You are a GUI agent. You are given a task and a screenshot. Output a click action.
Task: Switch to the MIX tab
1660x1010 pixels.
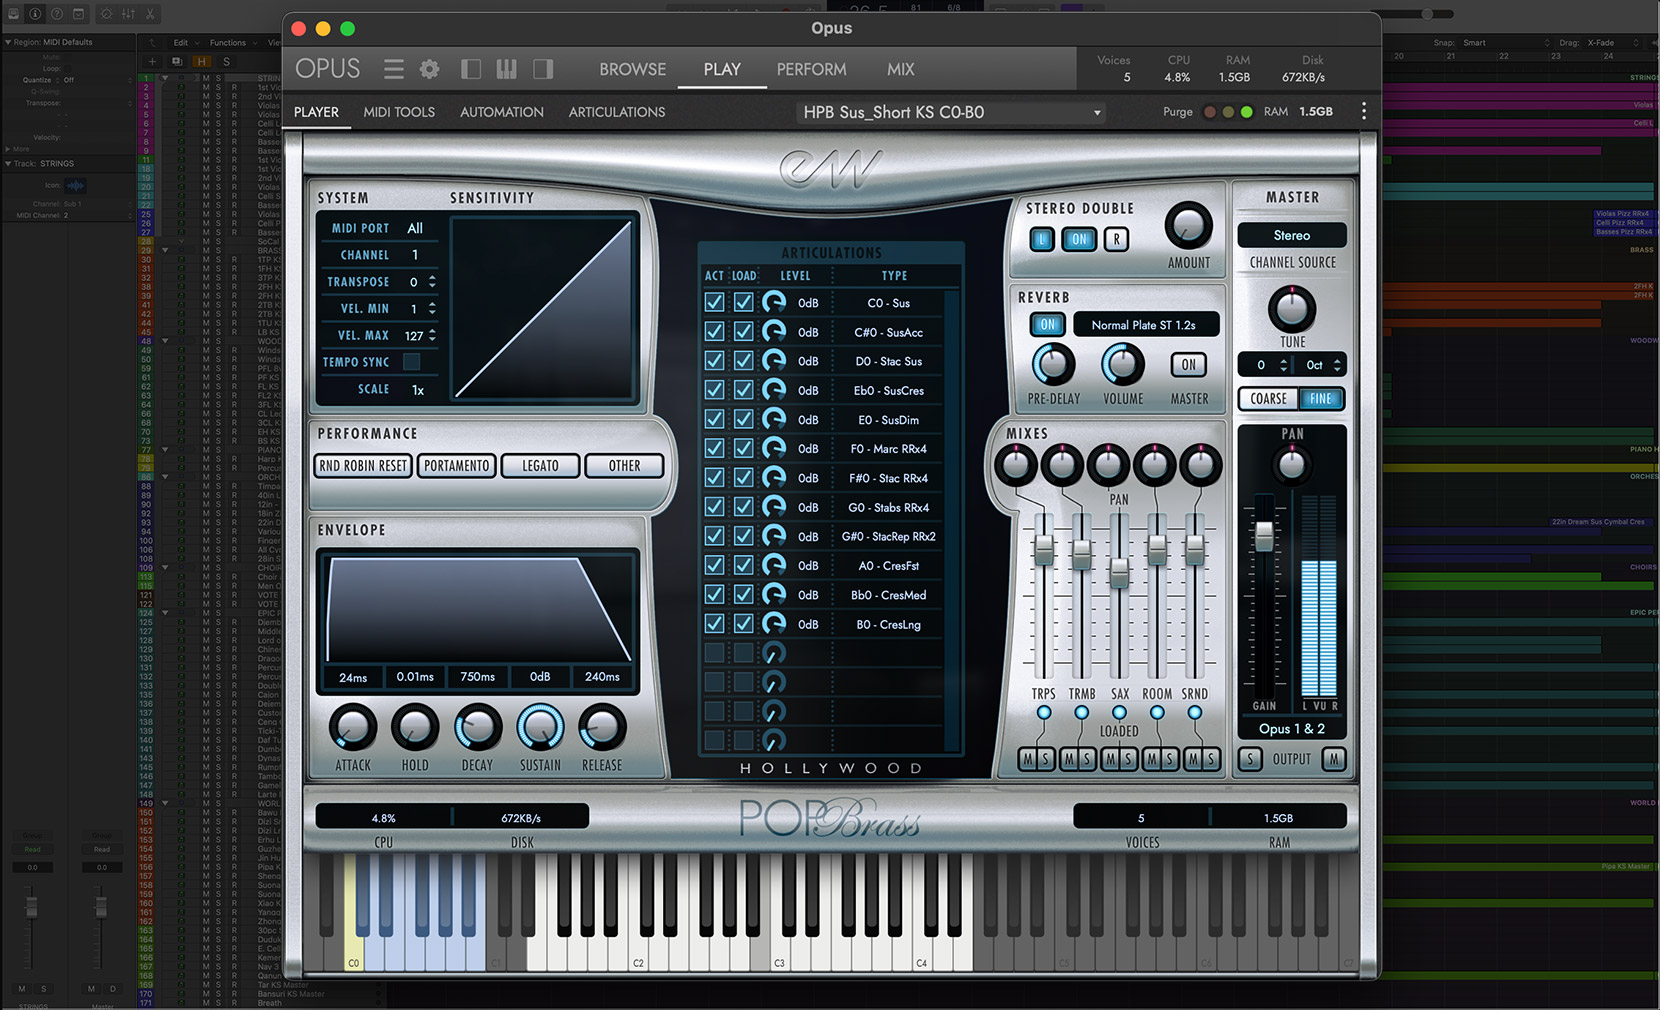point(900,69)
